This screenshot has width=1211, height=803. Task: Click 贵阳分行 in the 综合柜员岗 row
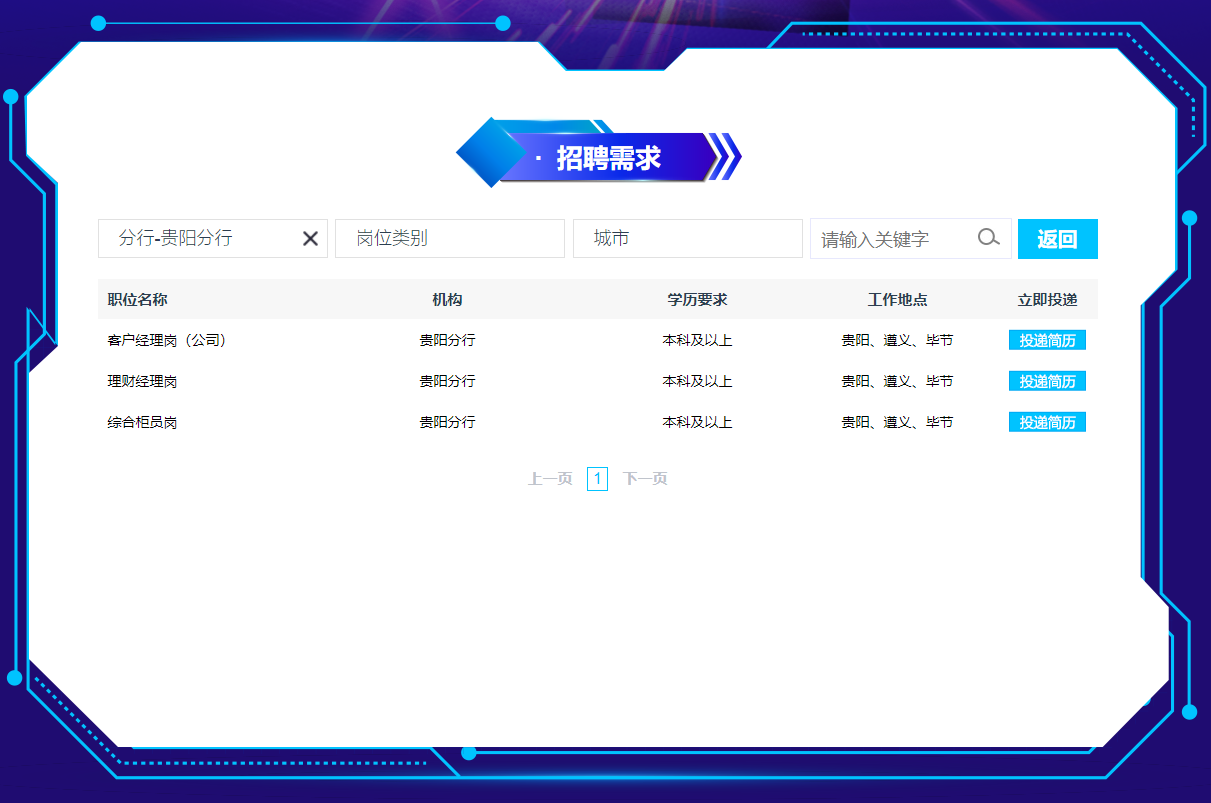click(447, 422)
